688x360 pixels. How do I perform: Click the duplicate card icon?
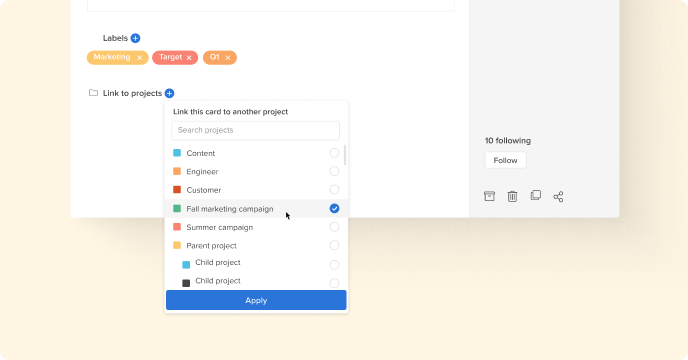pos(535,195)
